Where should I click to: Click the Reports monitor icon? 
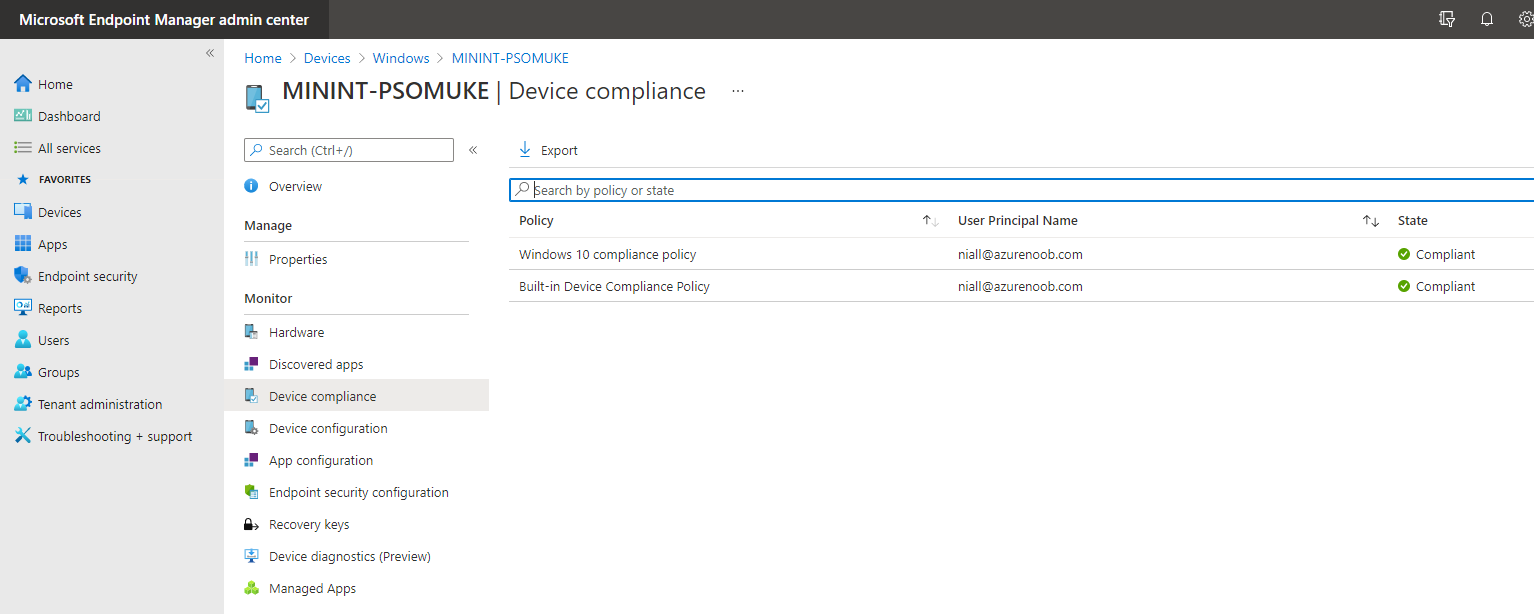(23, 308)
